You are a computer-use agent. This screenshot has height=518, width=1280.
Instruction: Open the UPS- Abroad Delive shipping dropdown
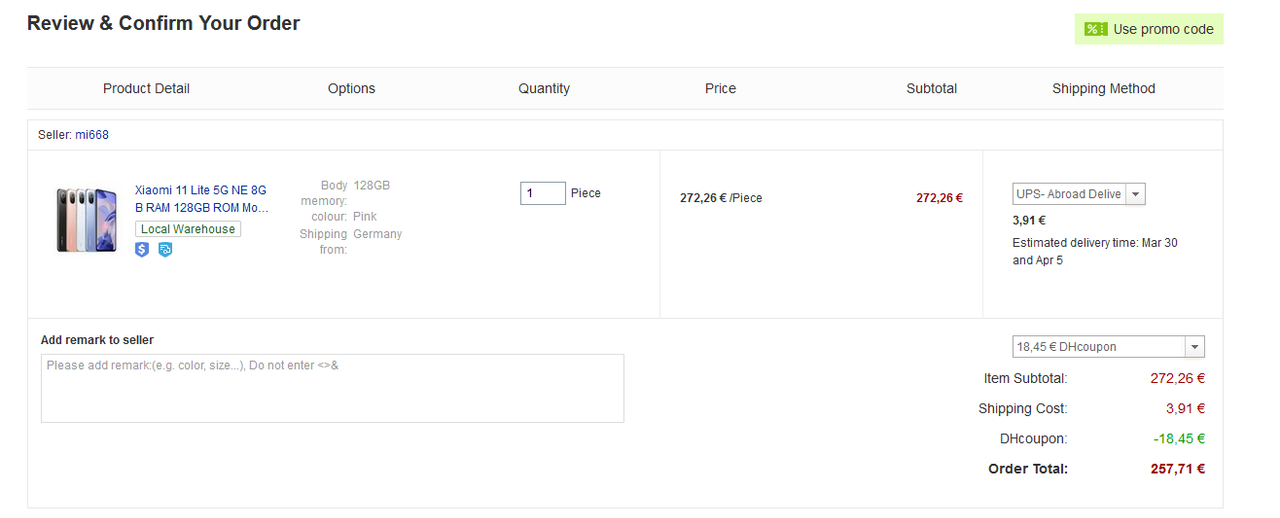tap(1078, 194)
